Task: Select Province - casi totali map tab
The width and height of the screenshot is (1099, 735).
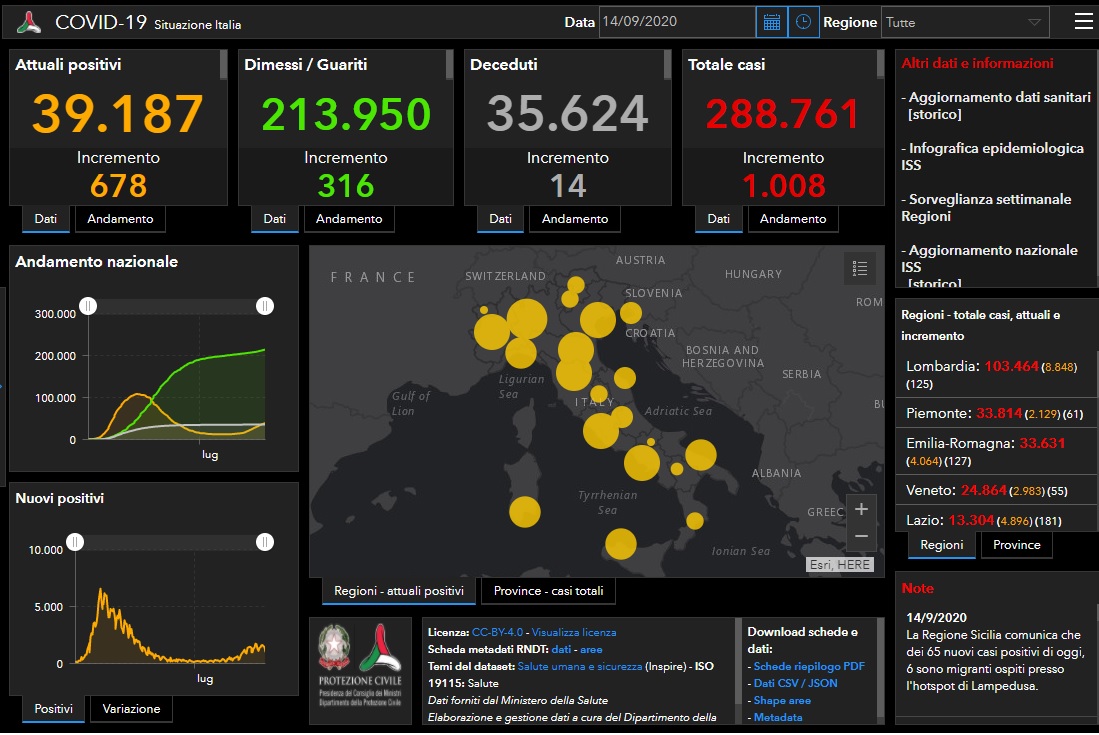Action: pyautogui.click(x=548, y=591)
